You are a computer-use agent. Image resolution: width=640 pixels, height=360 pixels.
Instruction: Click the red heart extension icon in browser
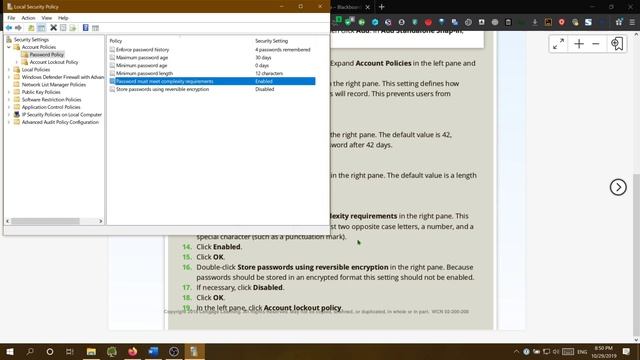[x=428, y=22]
